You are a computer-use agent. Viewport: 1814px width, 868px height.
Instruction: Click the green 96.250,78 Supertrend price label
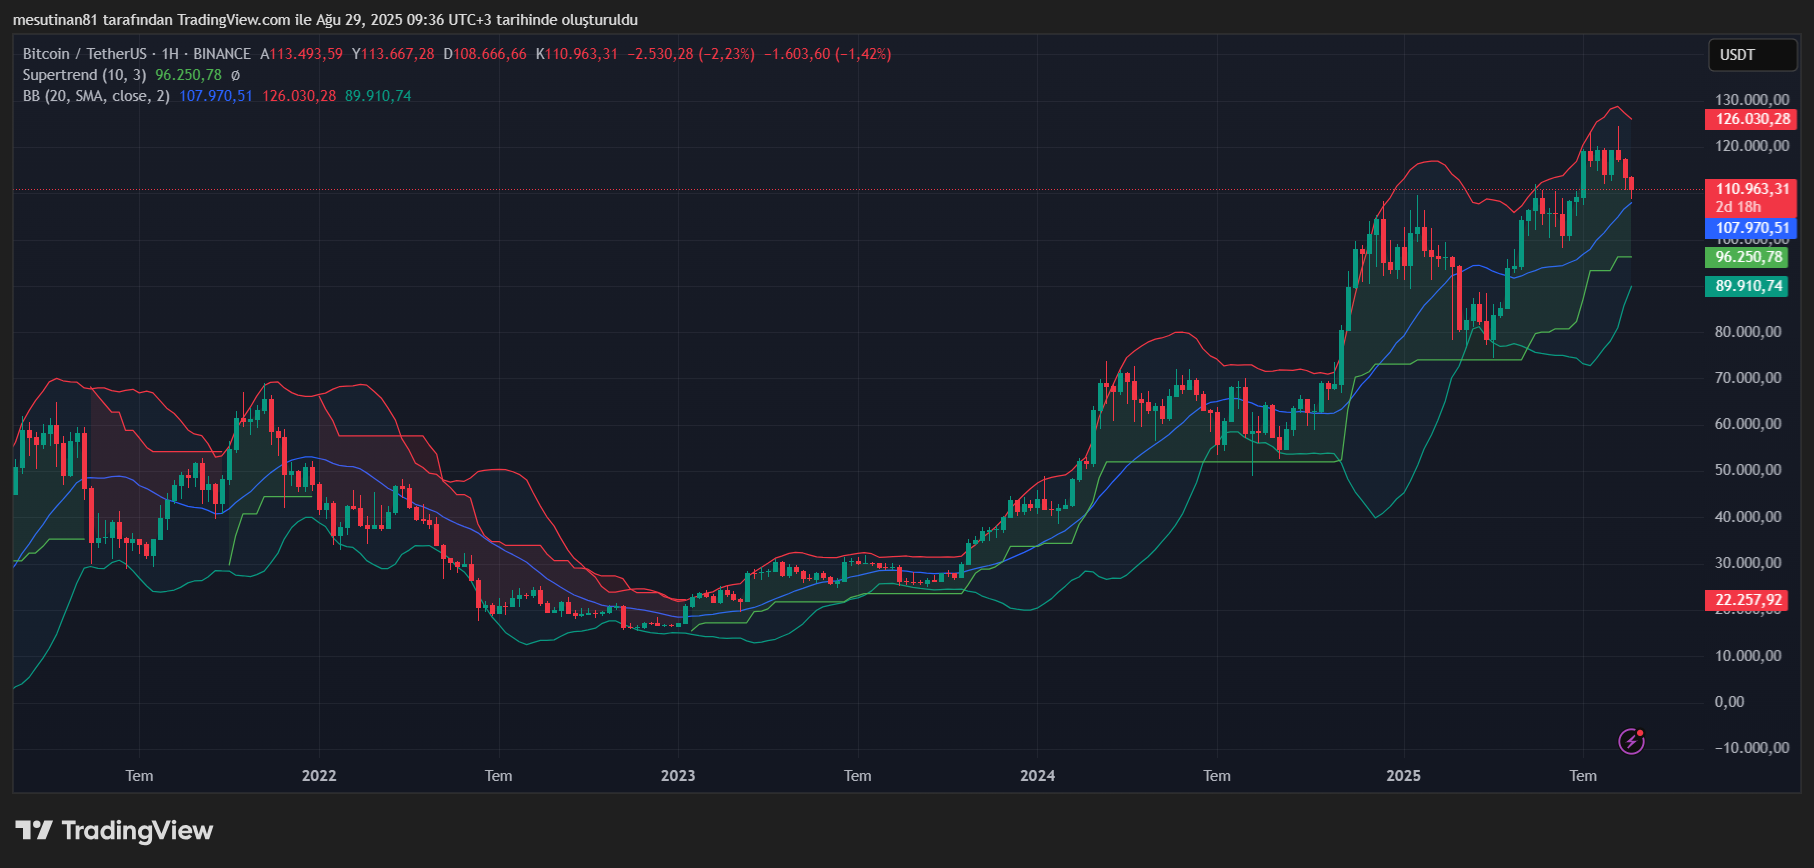click(1748, 257)
